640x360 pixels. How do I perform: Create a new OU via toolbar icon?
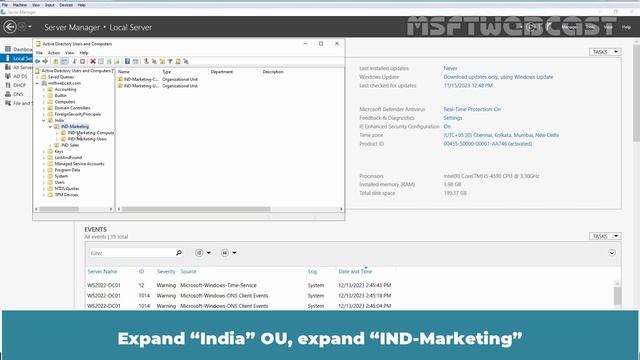162,61
